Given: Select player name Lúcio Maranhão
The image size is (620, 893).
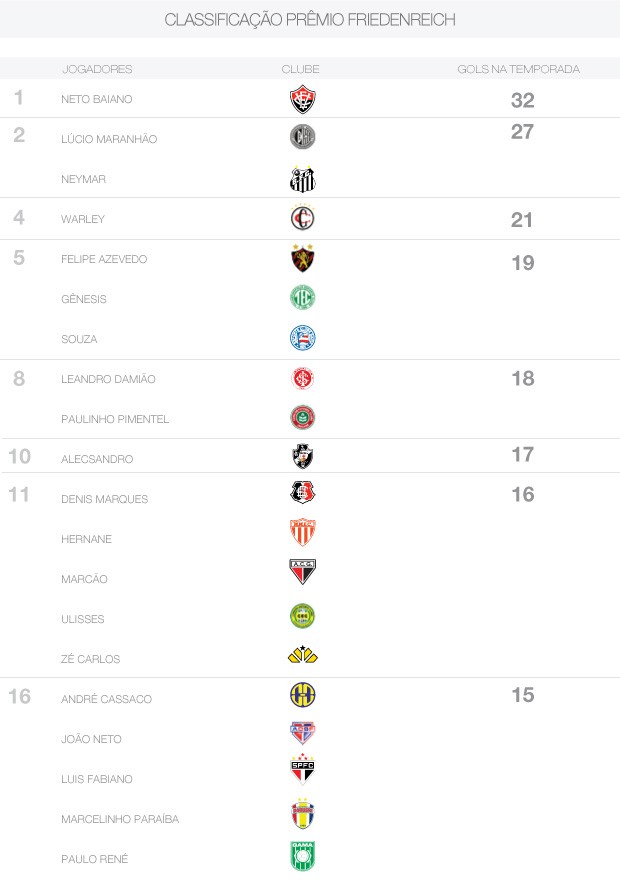Looking at the screenshot, I should (x=109, y=139).
